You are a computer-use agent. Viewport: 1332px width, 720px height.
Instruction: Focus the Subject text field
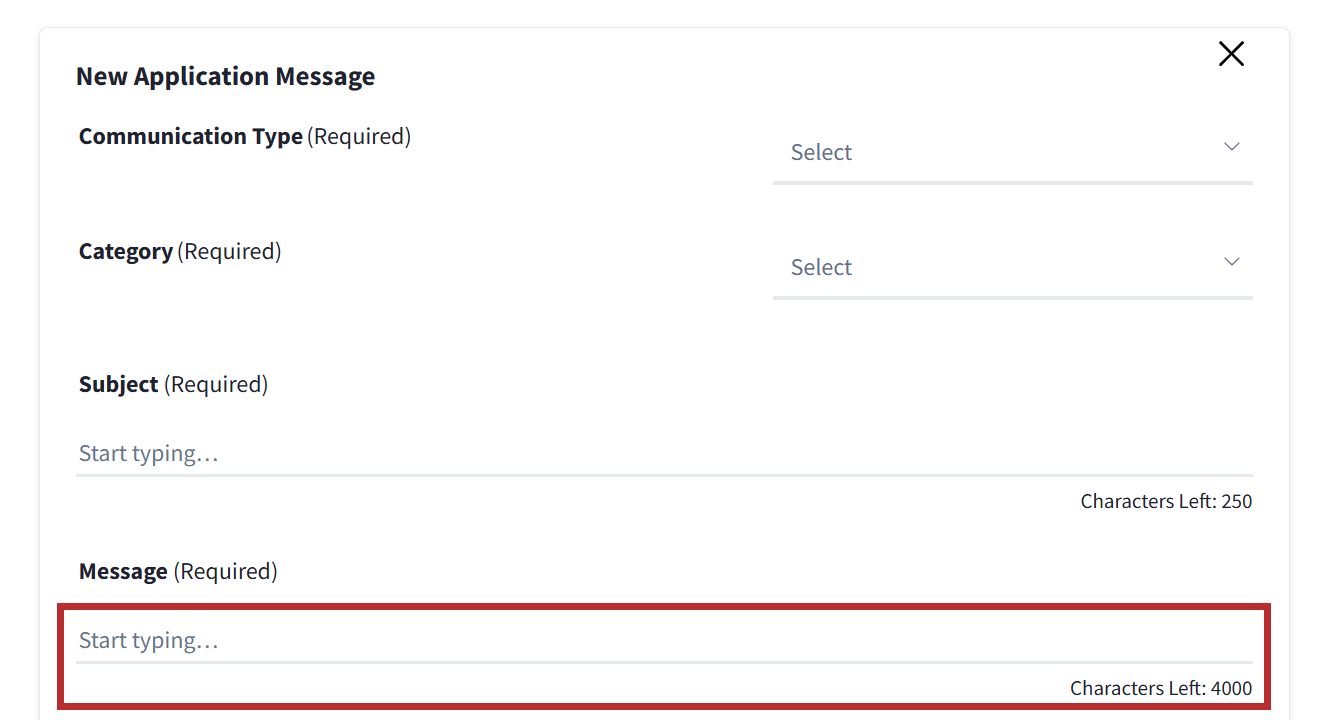[x=663, y=454]
